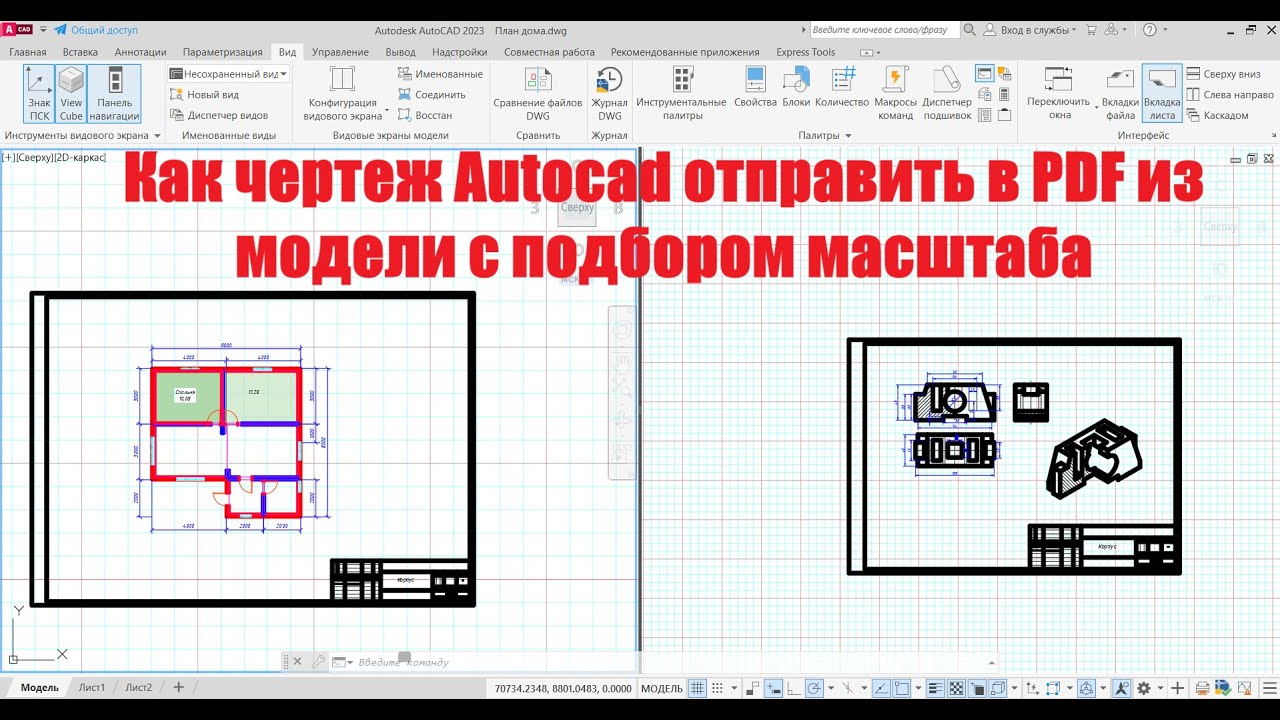This screenshot has height=720, width=1280.
Task: Arrange windows Каскадом
Action: [x=1217, y=115]
